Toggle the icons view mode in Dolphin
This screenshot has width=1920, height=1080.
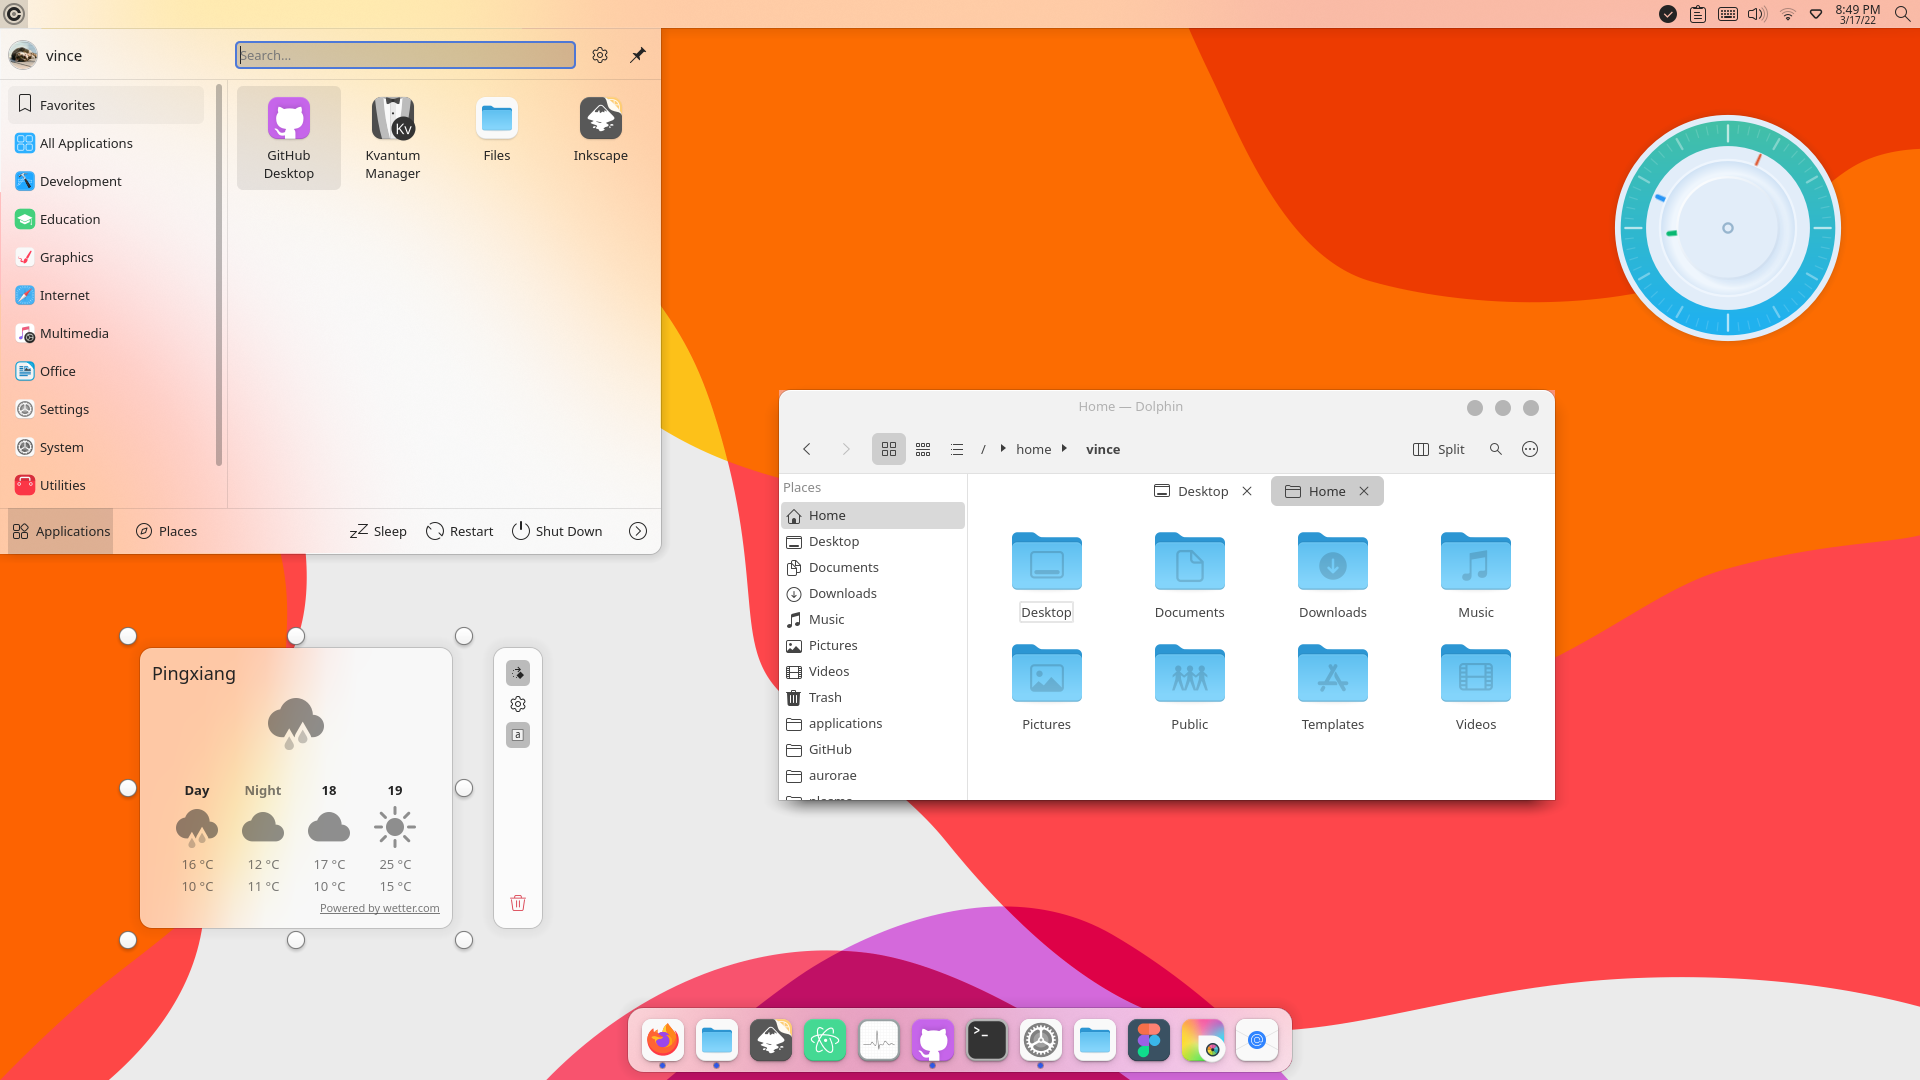(888, 449)
